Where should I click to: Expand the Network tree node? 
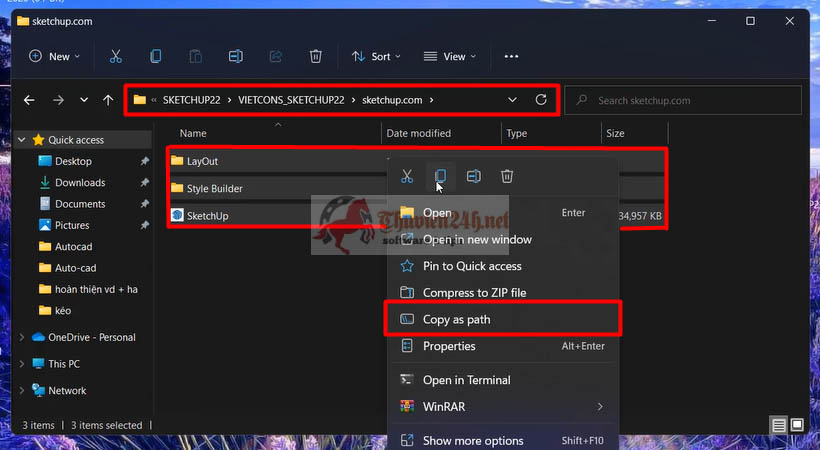coord(21,390)
